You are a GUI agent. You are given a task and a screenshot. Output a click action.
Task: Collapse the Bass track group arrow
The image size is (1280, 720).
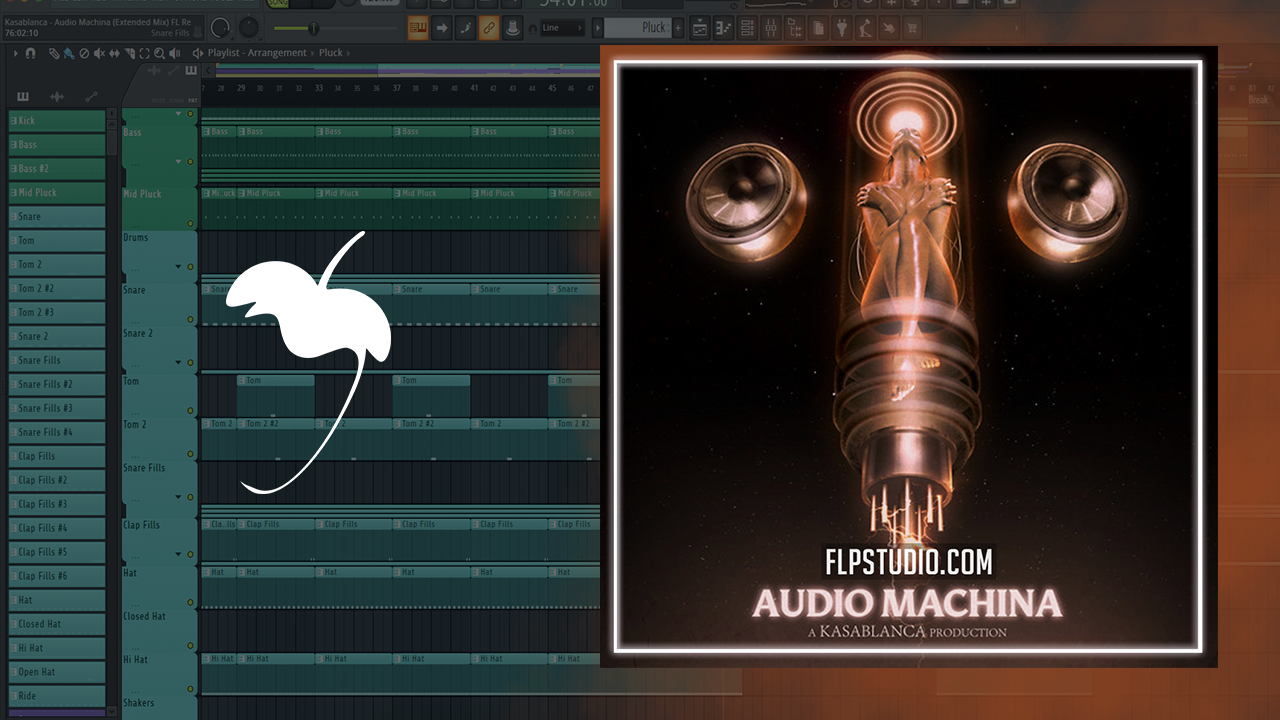click(179, 161)
